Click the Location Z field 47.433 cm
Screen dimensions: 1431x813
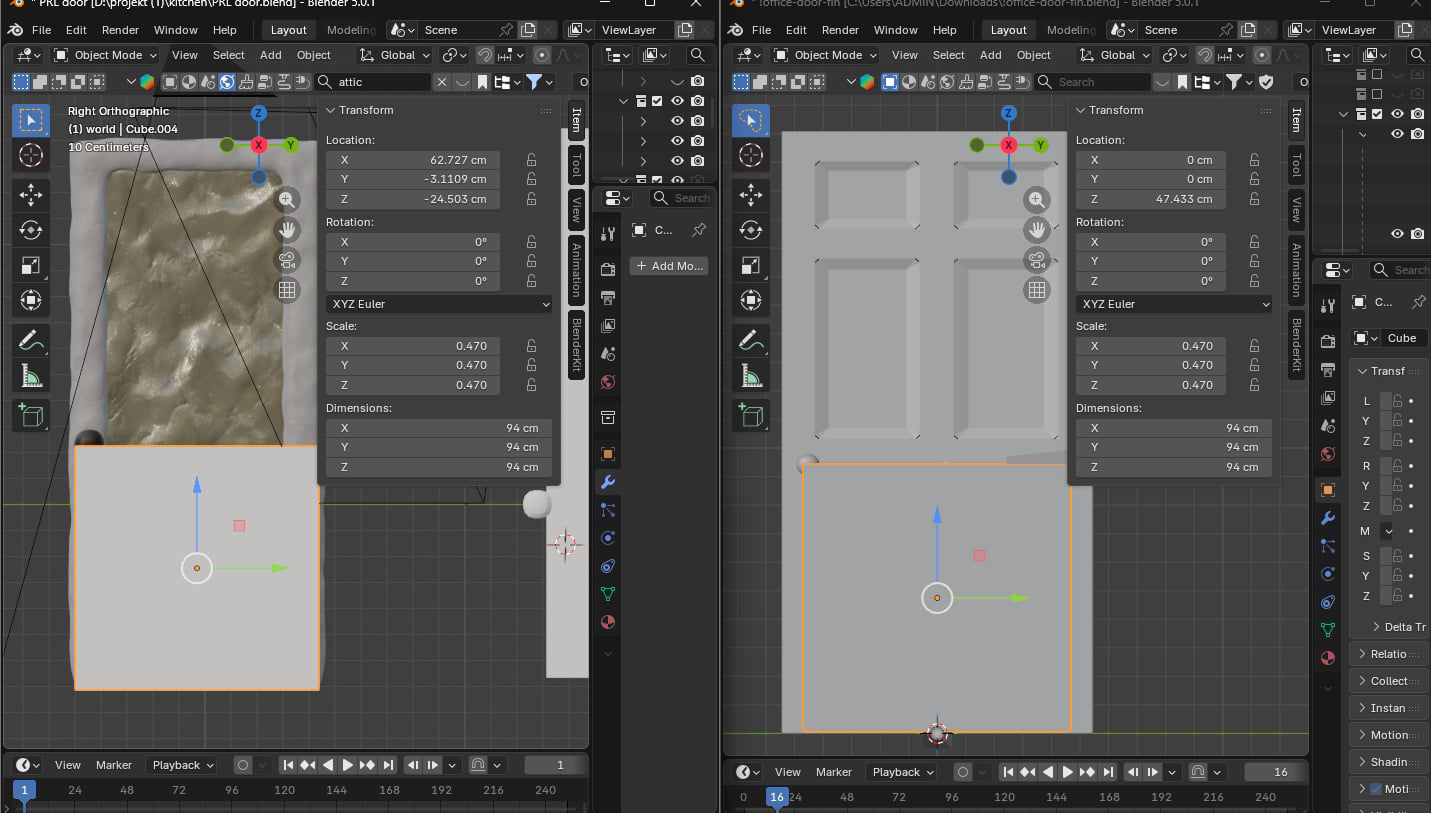tap(1151, 199)
